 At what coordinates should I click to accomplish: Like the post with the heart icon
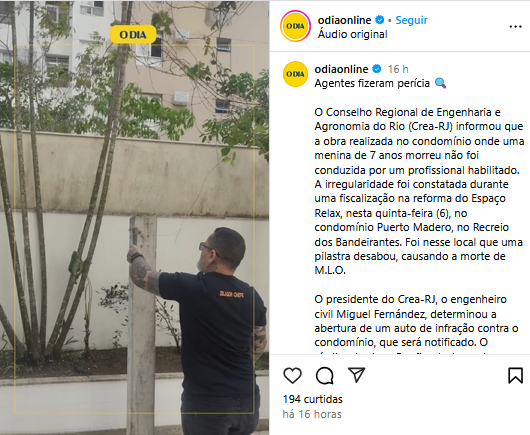(x=292, y=376)
